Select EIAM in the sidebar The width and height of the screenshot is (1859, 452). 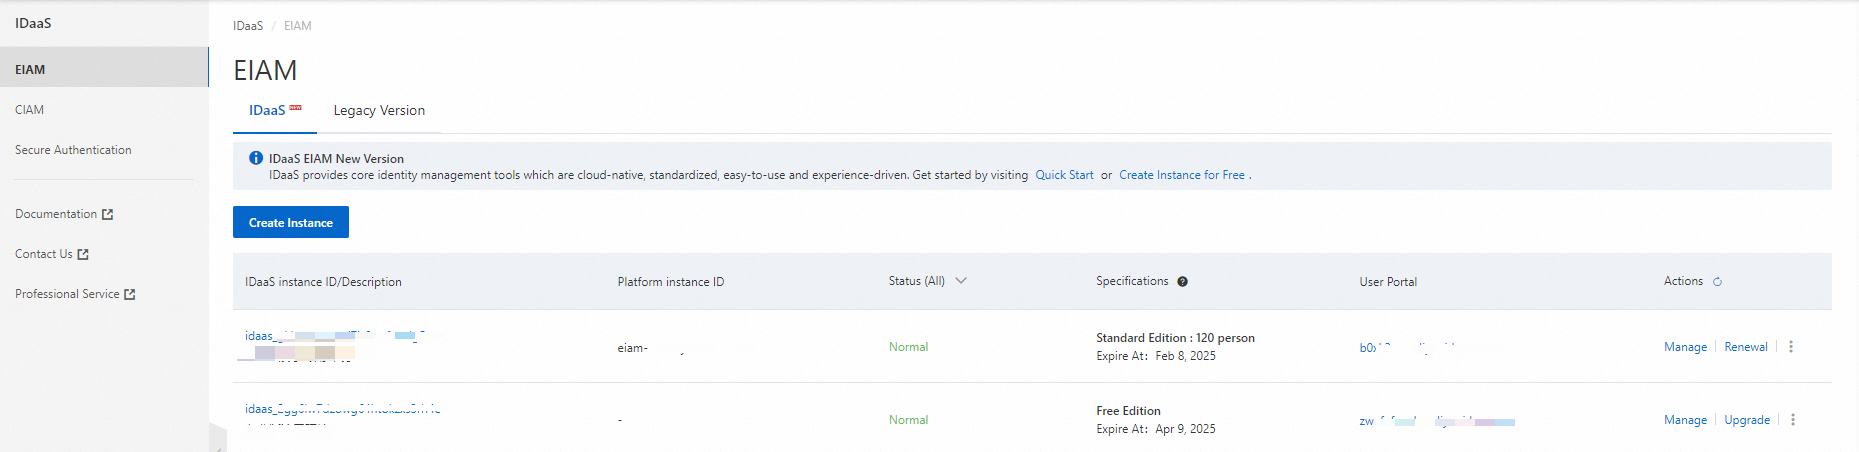coord(104,69)
